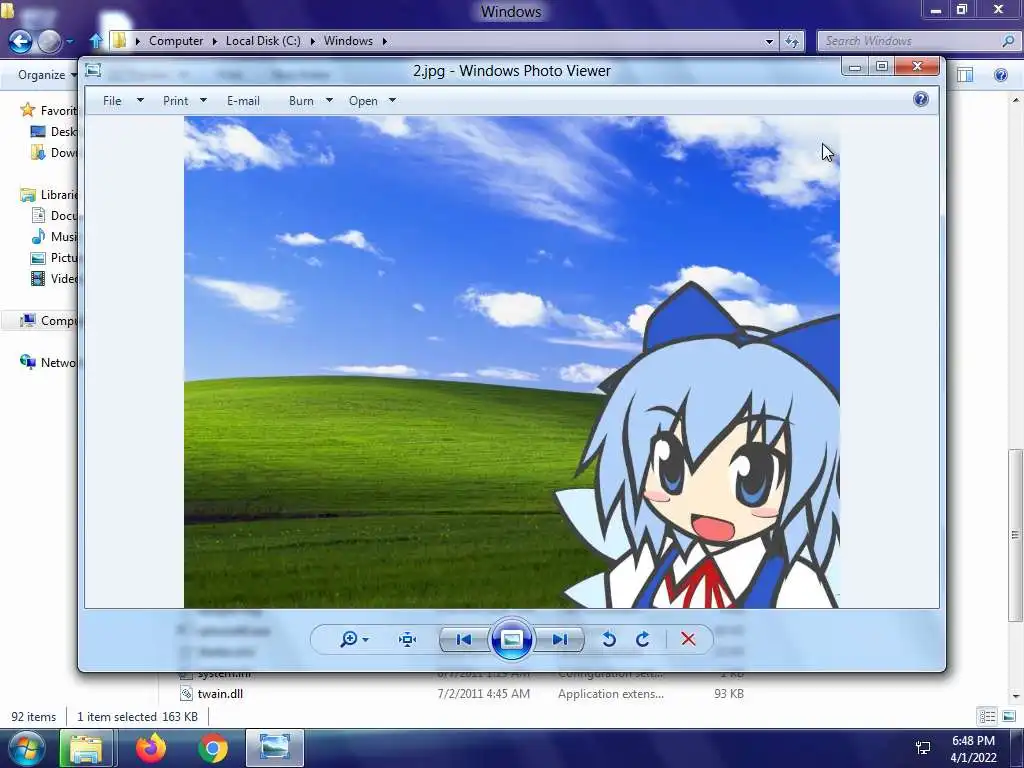
Task: Select Local Disk (C:) breadcrumb
Action: [x=263, y=40]
